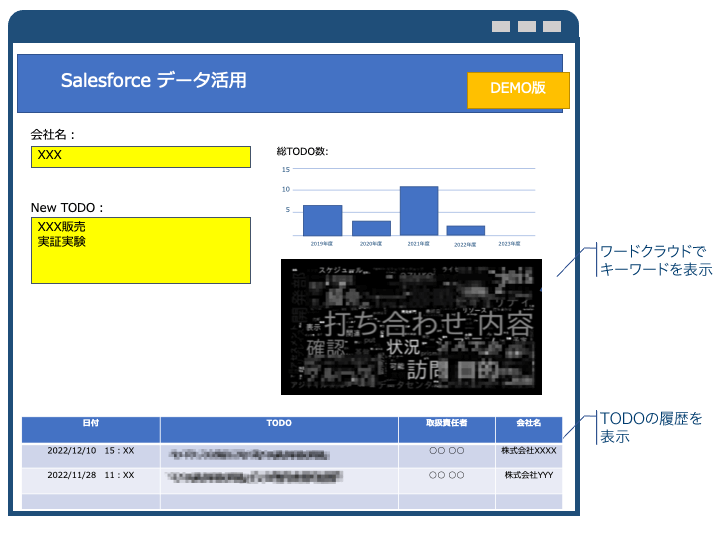
Task: Click the 取扱責任者 column header
Action: [447, 429]
